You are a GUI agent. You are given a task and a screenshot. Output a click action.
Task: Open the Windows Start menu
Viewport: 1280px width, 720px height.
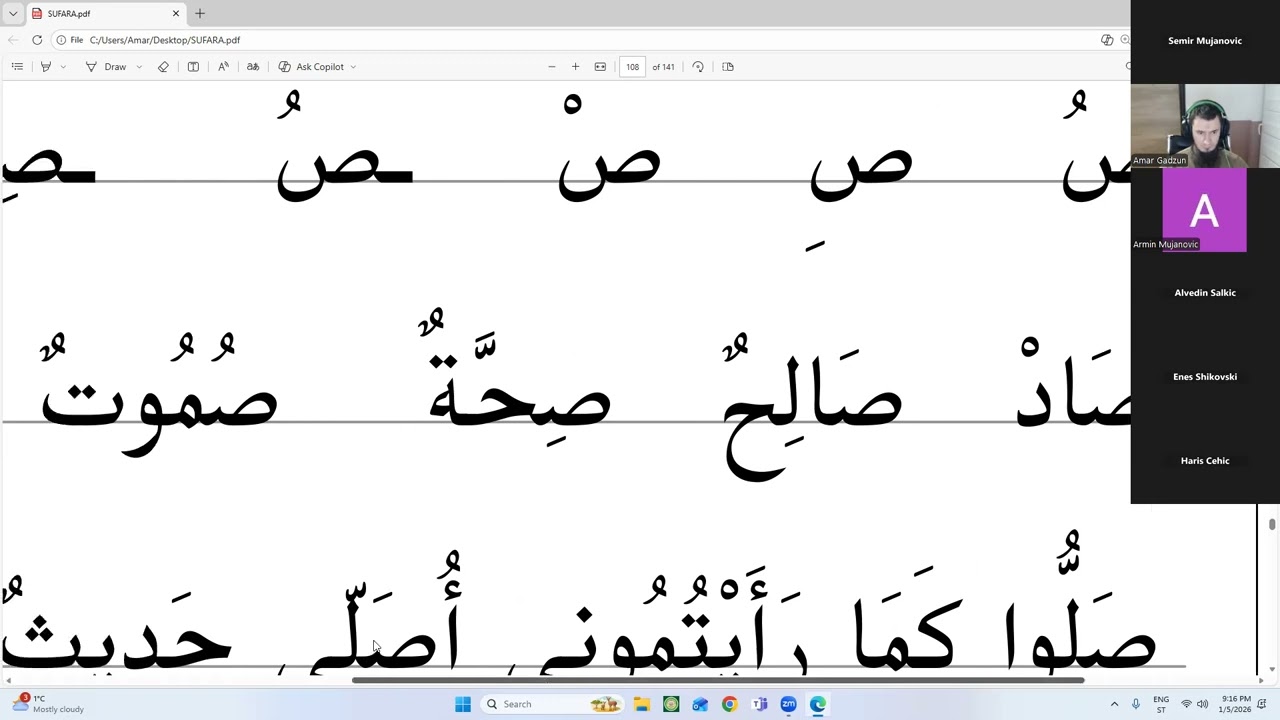pos(463,704)
